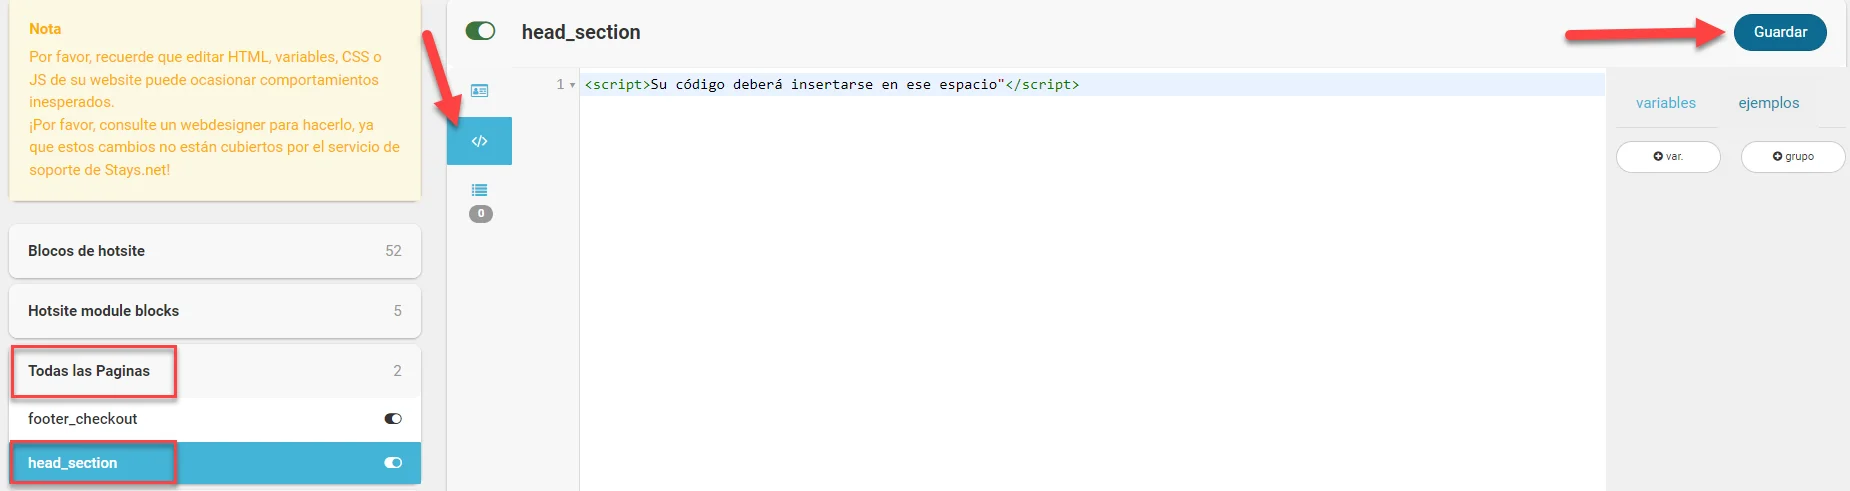Screen dimensions: 1850x491
Task: Click the 52 count next to Blocos de hotsite
Action: click(x=394, y=251)
